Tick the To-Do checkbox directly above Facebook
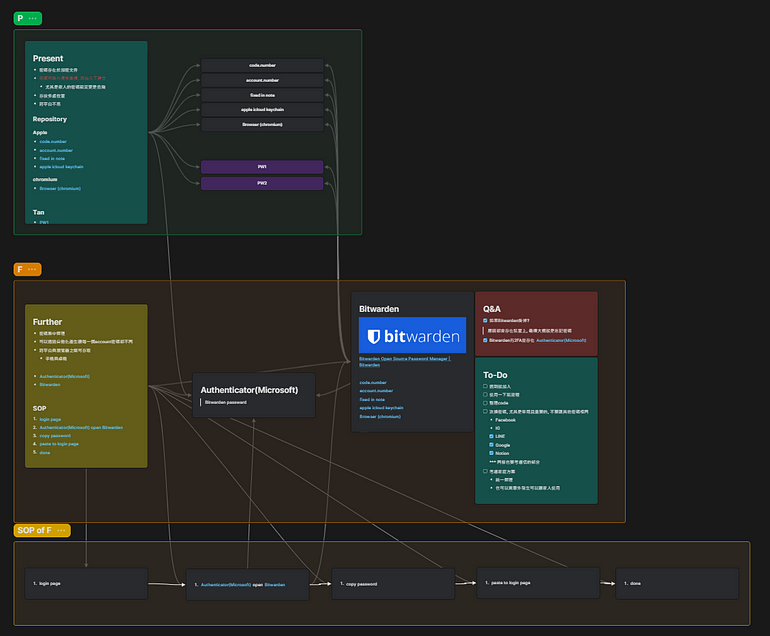This screenshot has height=636, width=770. [x=485, y=411]
